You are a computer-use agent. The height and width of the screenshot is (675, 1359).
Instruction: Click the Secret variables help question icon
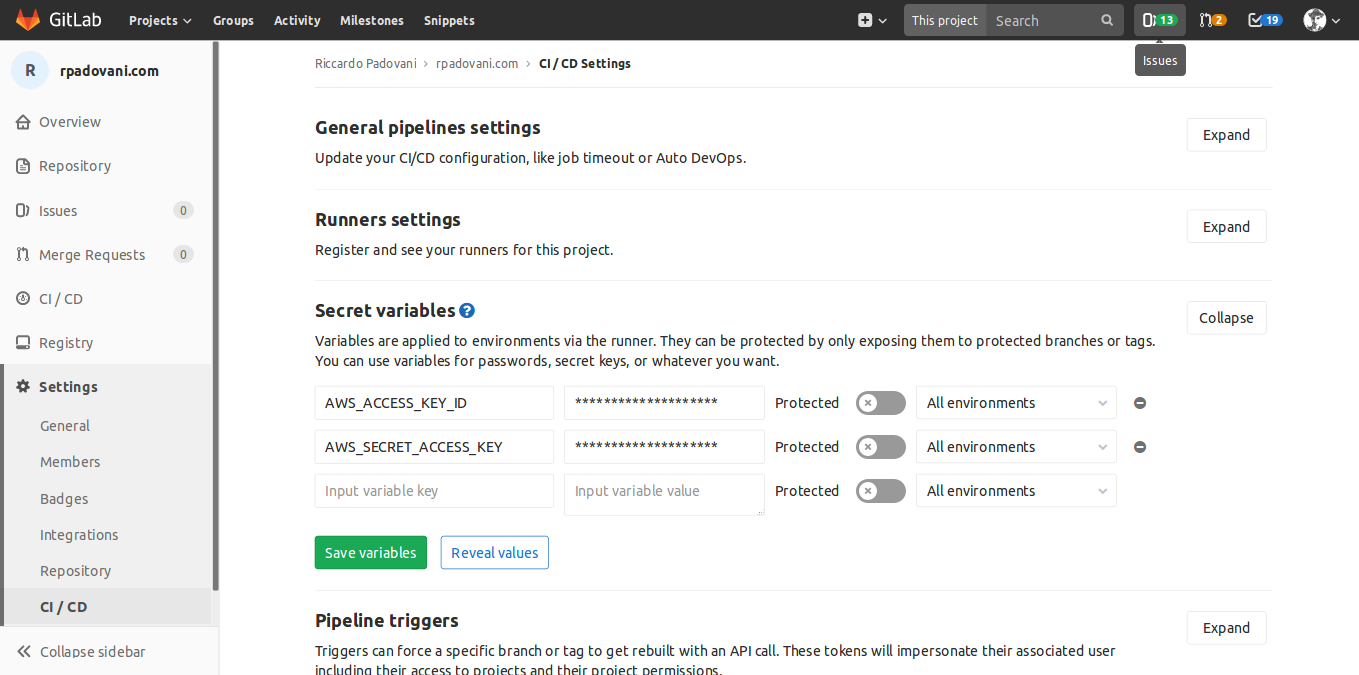click(467, 311)
